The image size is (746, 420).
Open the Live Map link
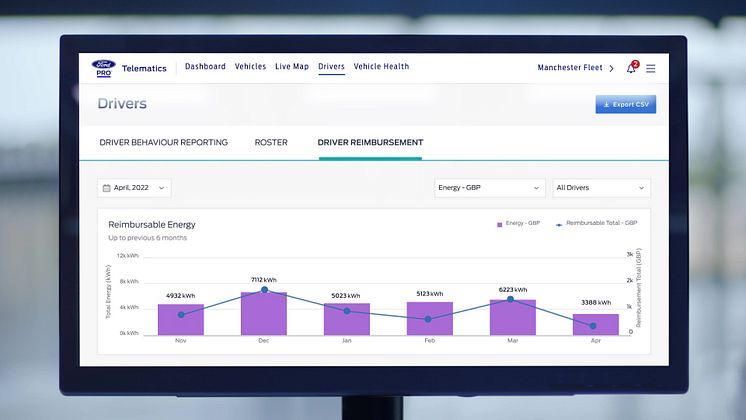point(292,67)
